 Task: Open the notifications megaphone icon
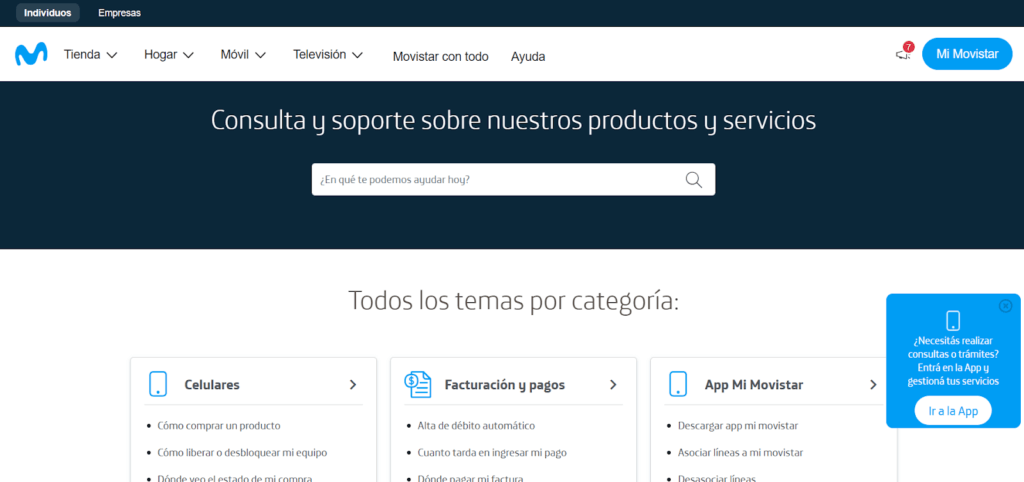coord(903,55)
